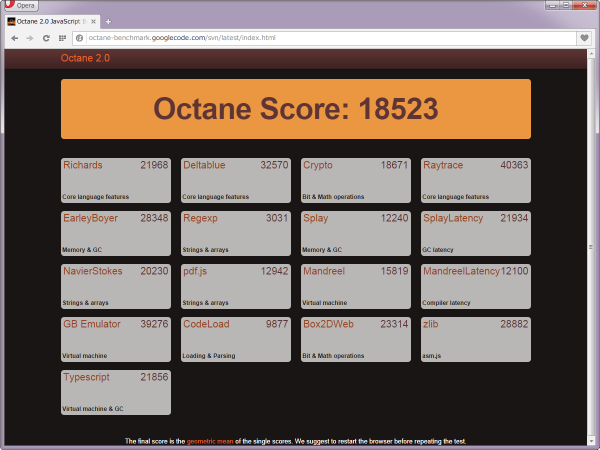
Task: Open a new tab with plus button
Action: tap(108, 21)
